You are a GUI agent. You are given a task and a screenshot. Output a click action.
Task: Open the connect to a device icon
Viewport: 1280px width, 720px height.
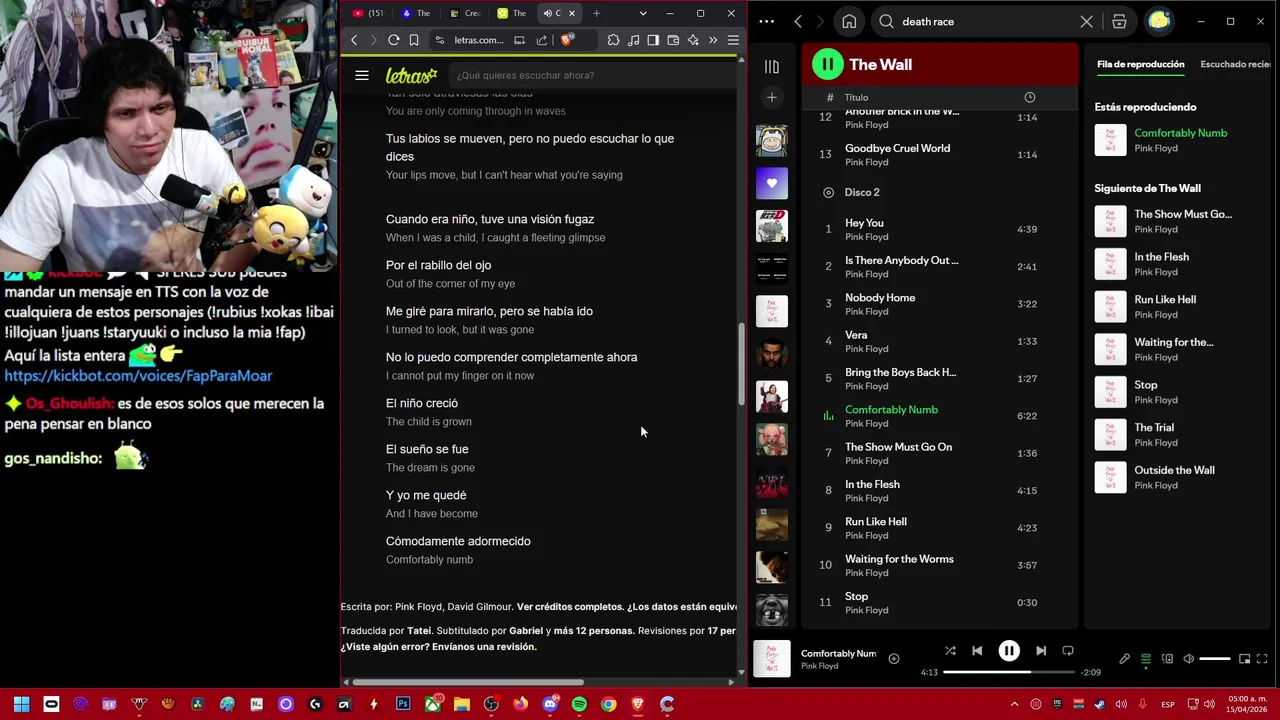pos(1167,659)
